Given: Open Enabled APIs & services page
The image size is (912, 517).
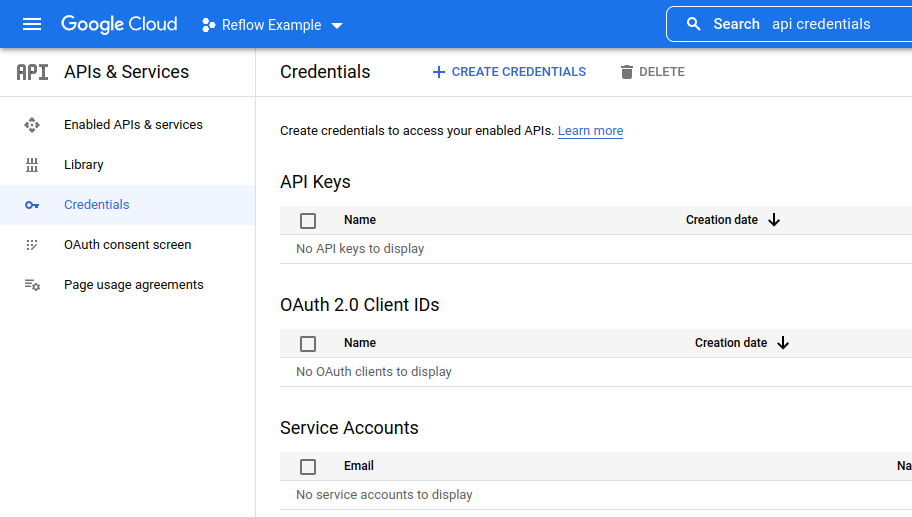Looking at the screenshot, I should (x=133, y=124).
